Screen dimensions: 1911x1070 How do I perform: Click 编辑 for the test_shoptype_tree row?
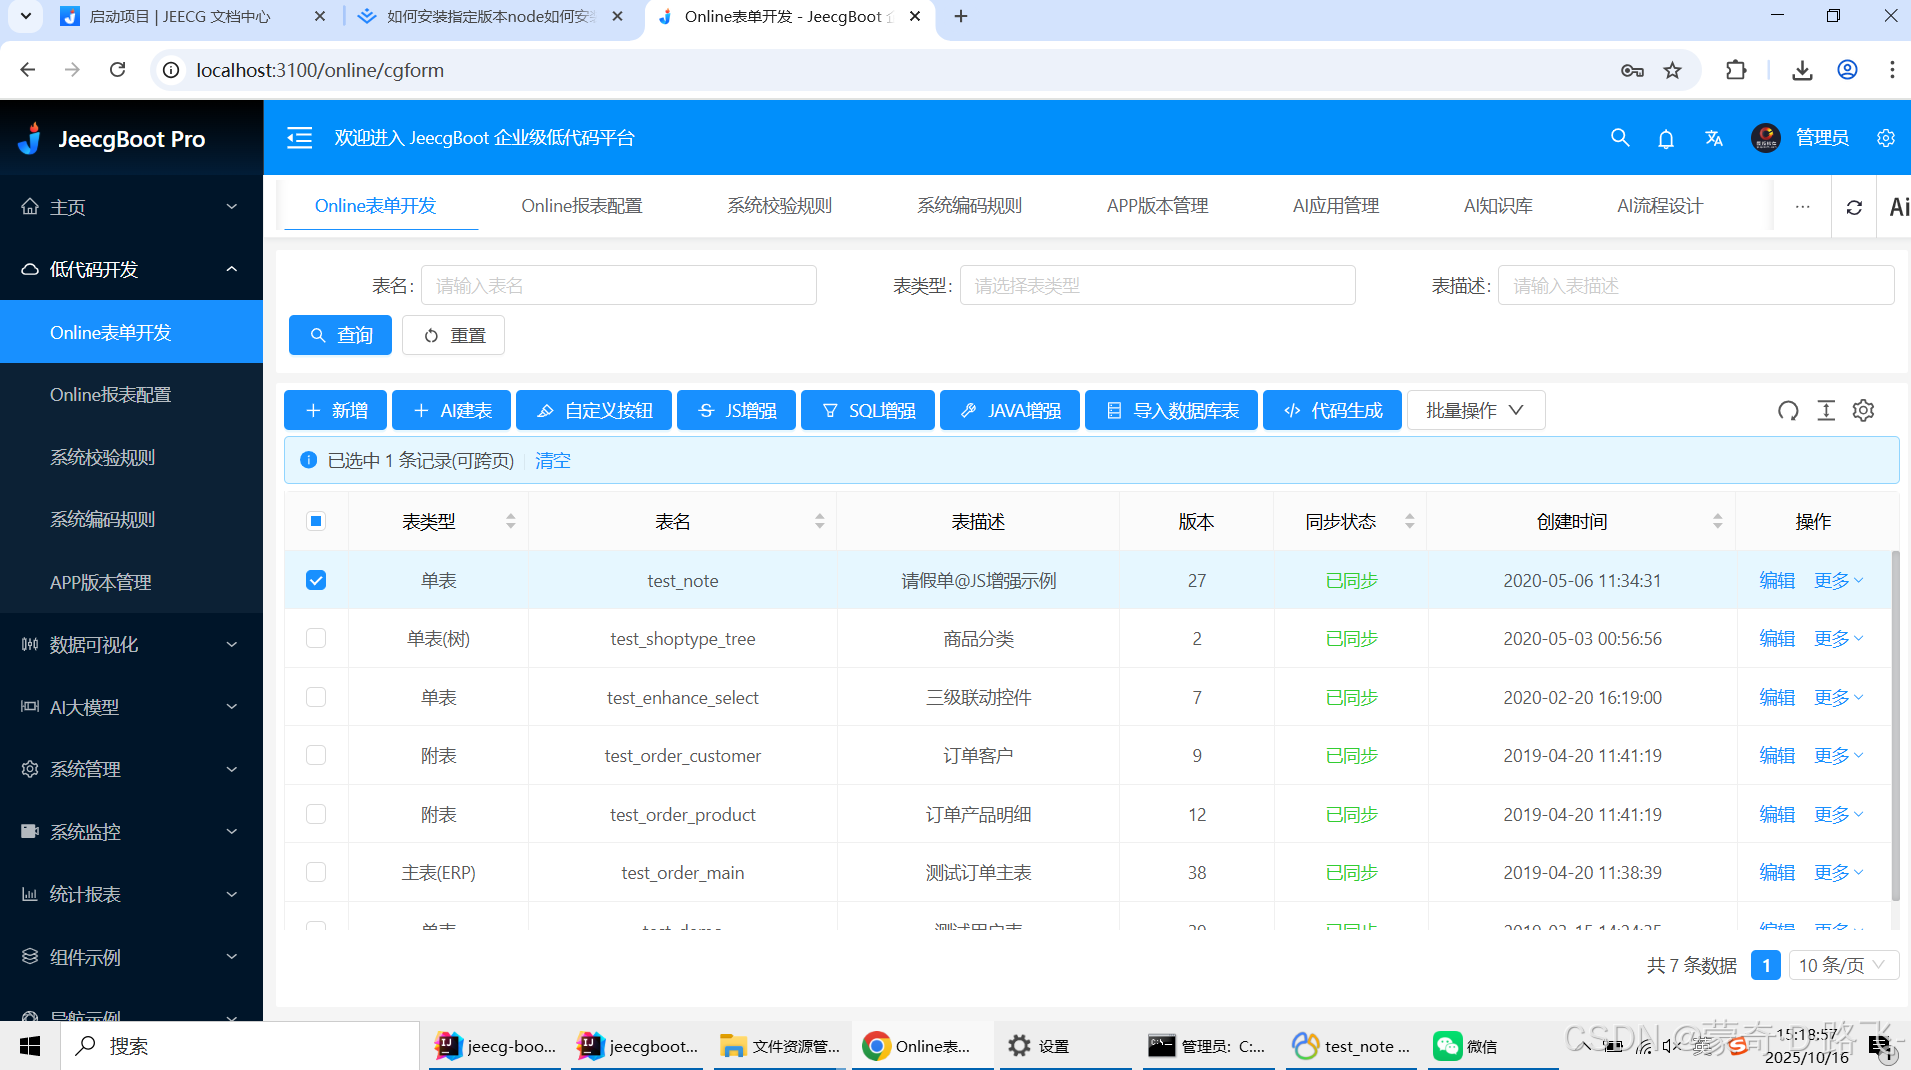click(1777, 638)
